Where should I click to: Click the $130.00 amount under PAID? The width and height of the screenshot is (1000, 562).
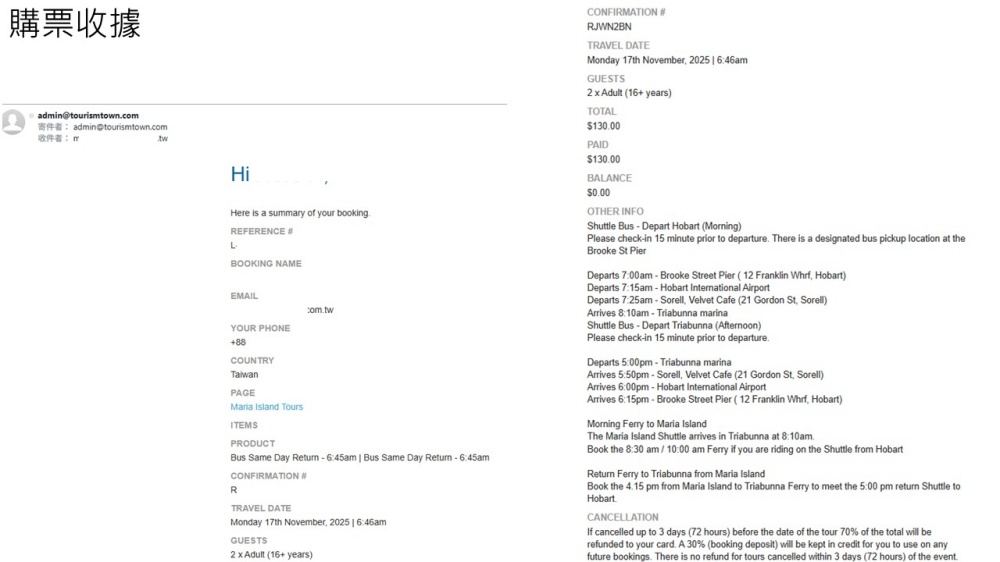(x=603, y=159)
